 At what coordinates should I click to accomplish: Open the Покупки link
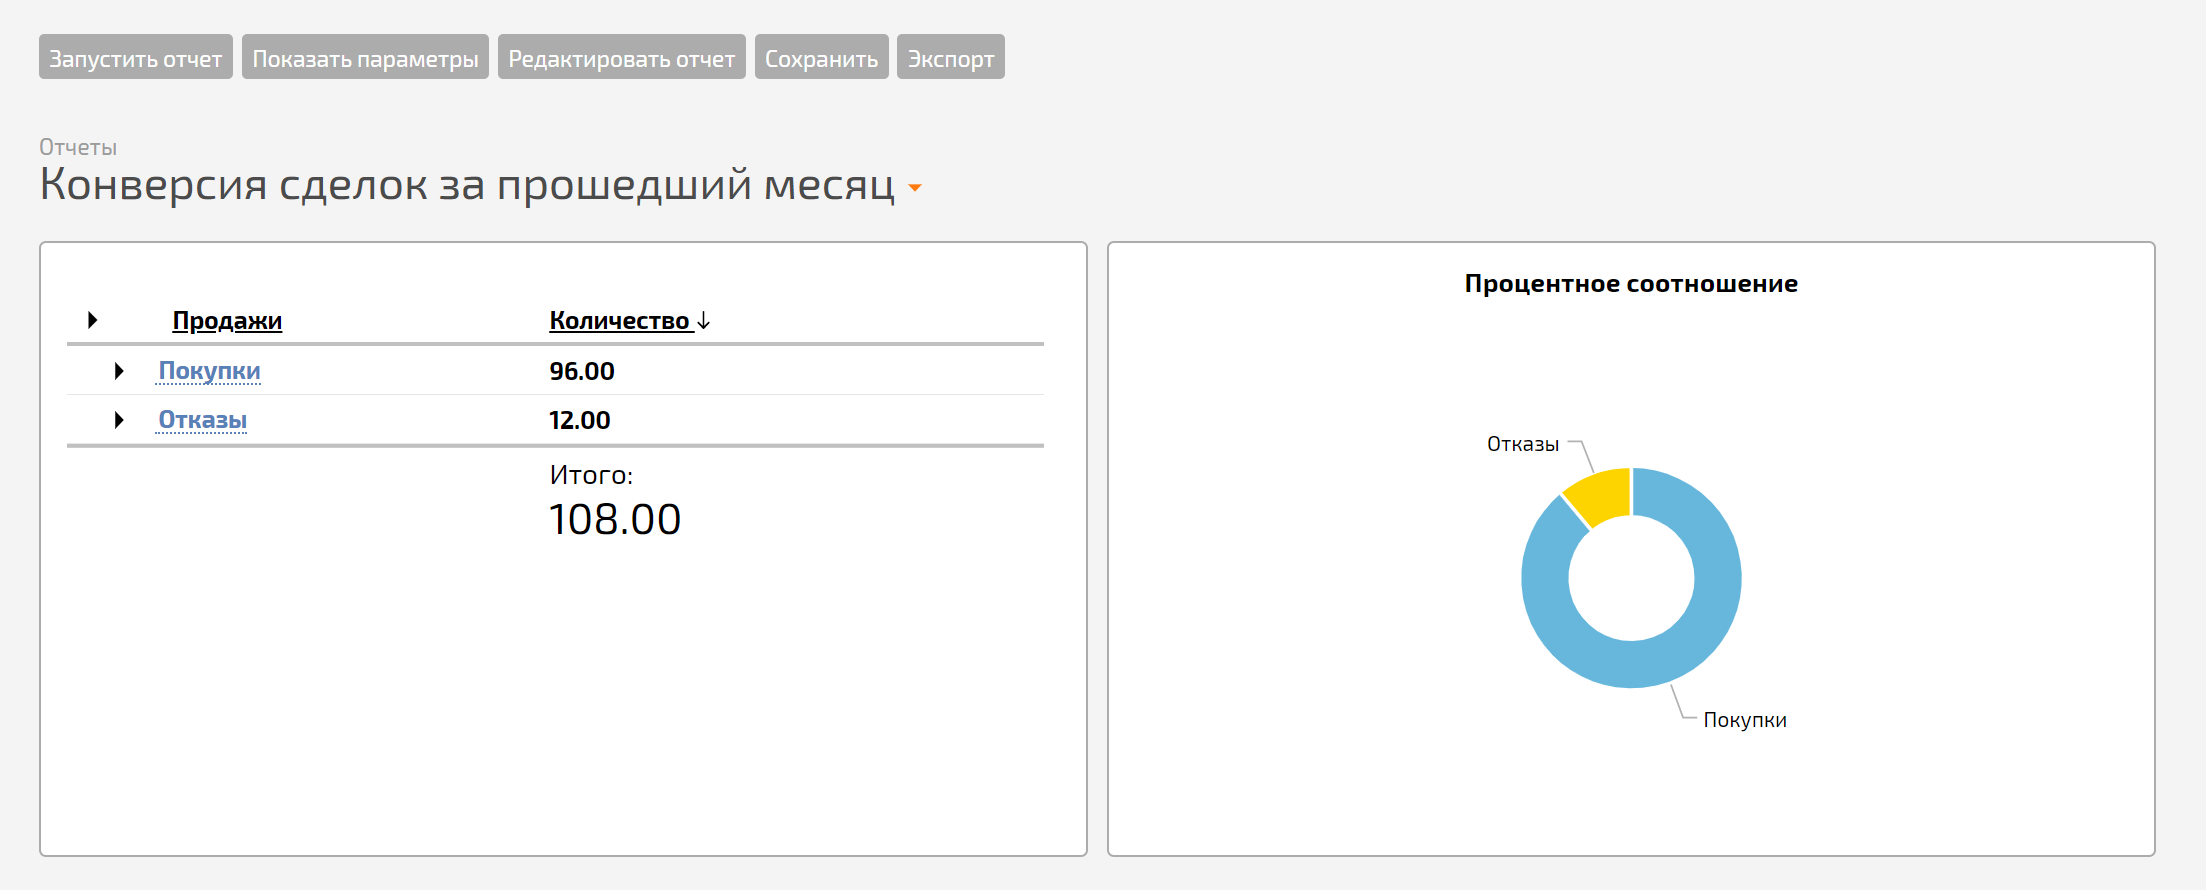point(209,371)
